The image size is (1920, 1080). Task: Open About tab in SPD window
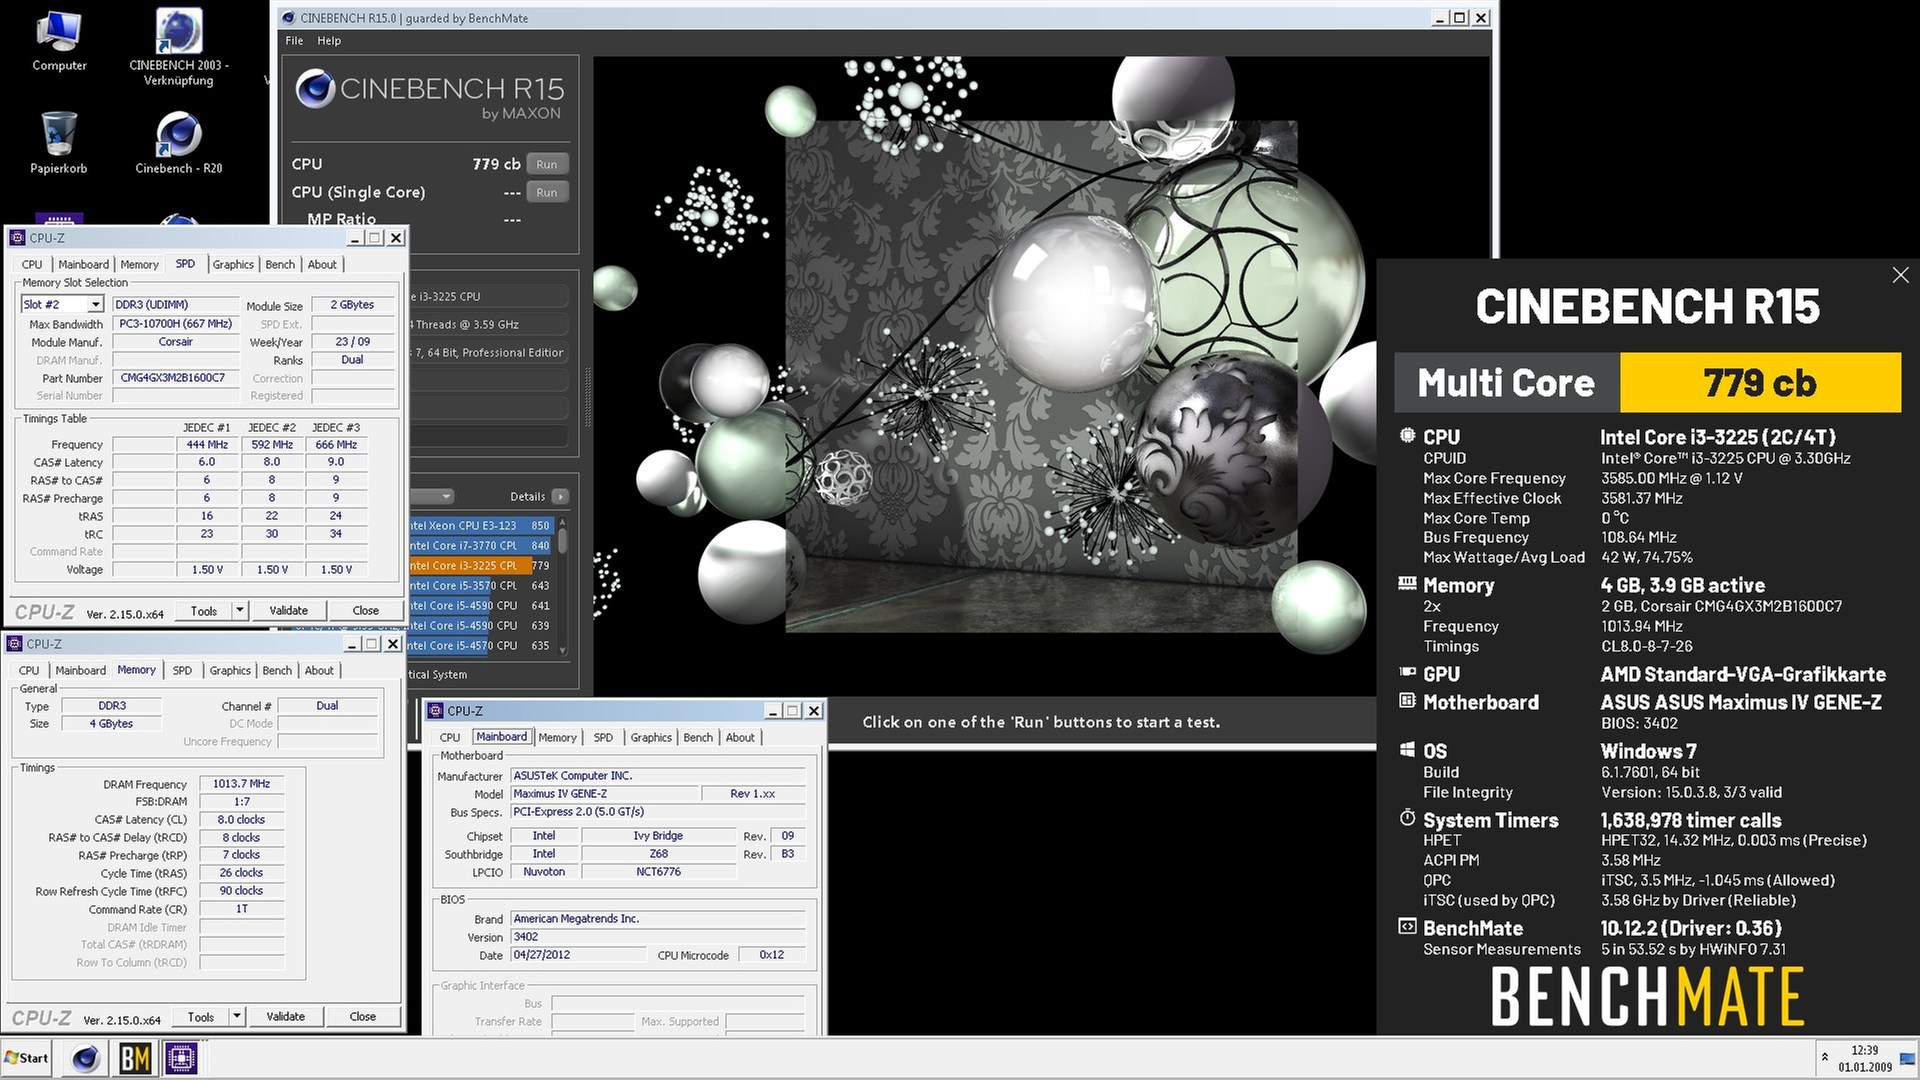click(x=322, y=264)
